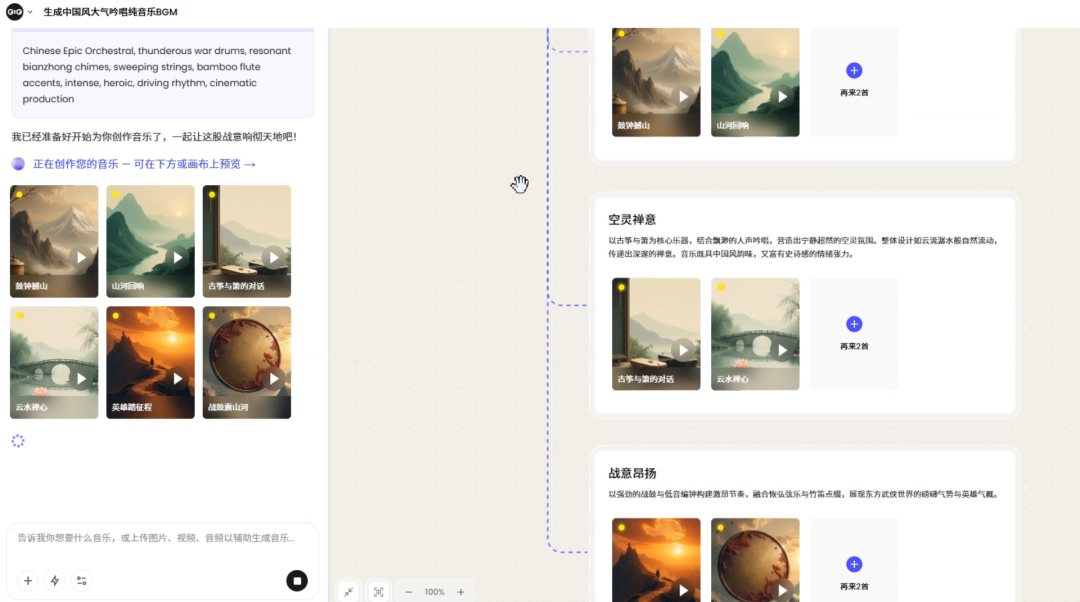Click the 再来2首 button in 空灵禅意 section
1080x602 pixels.
pos(853,324)
